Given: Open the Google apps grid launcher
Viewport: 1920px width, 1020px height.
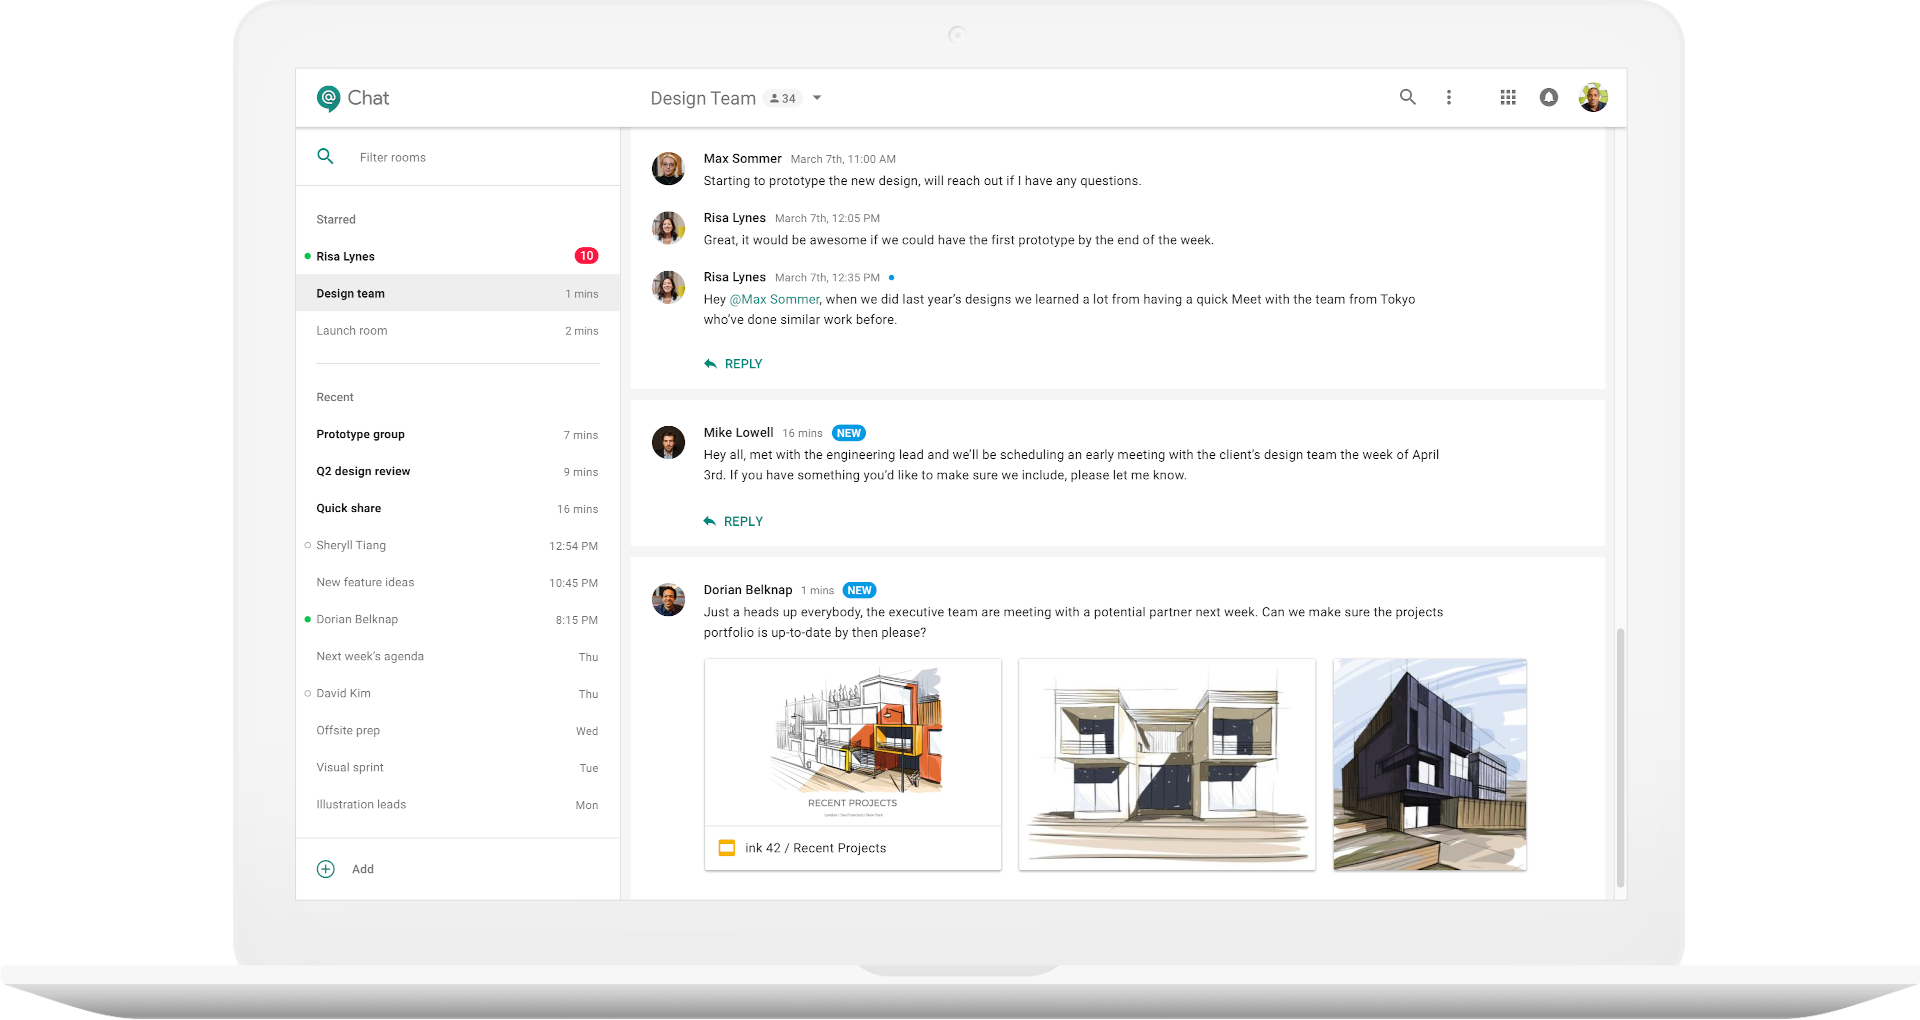Looking at the screenshot, I should click(1508, 97).
